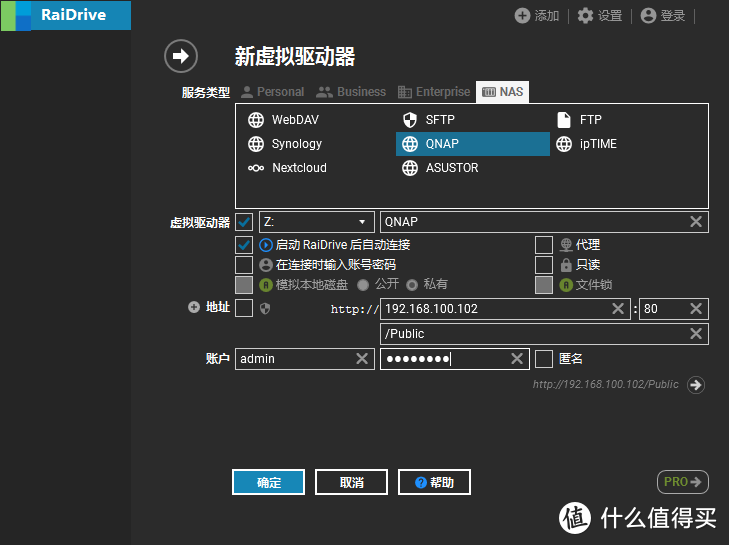The height and width of the screenshot is (545, 729).
Task: Click the 添加 add label
Action: 547,16
